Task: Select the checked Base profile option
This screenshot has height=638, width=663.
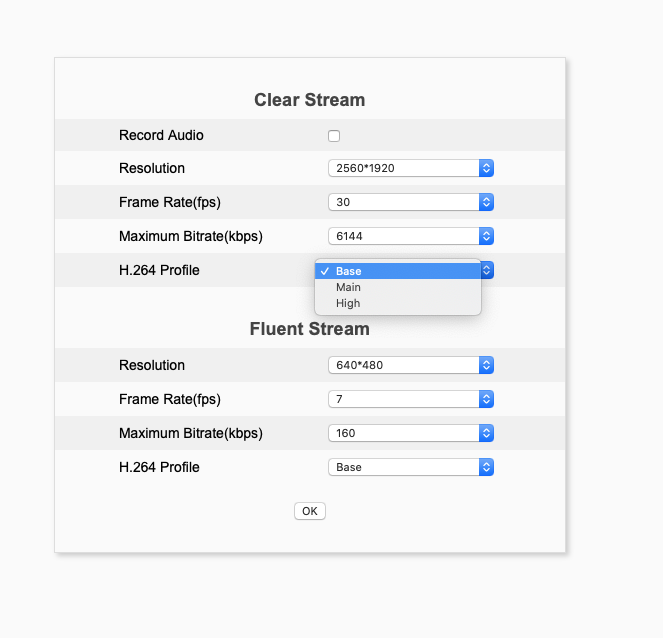Action: [x=398, y=271]
